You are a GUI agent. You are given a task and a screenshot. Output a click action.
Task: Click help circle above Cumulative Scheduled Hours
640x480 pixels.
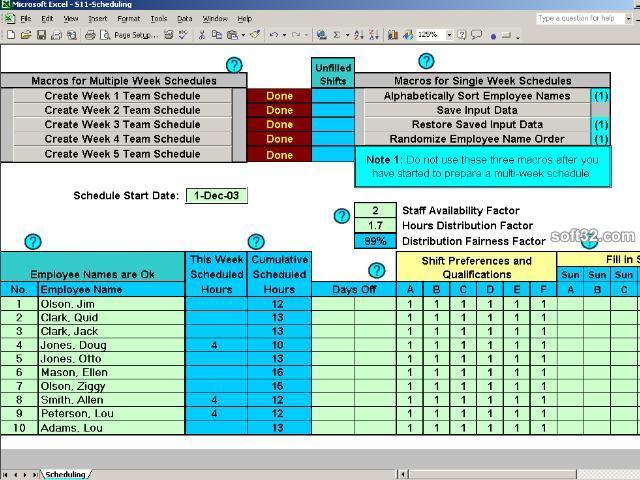[256, 242]
